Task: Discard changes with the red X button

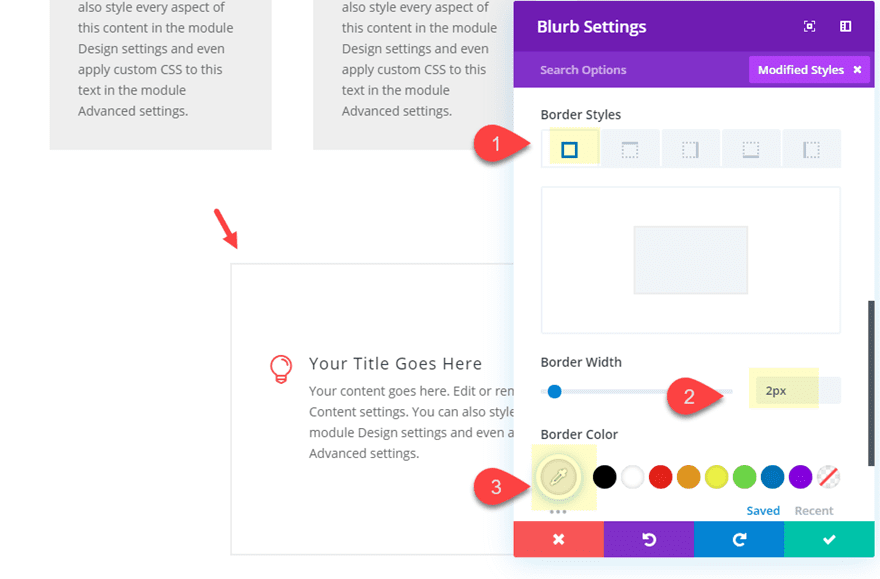Action: [x=558, y=539]
